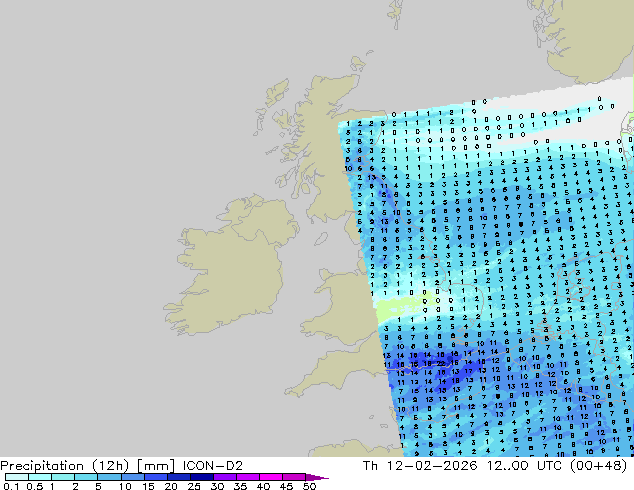634x490 pixels.
Task: Select the 5–10 mm legend color box
Action: 109,477
